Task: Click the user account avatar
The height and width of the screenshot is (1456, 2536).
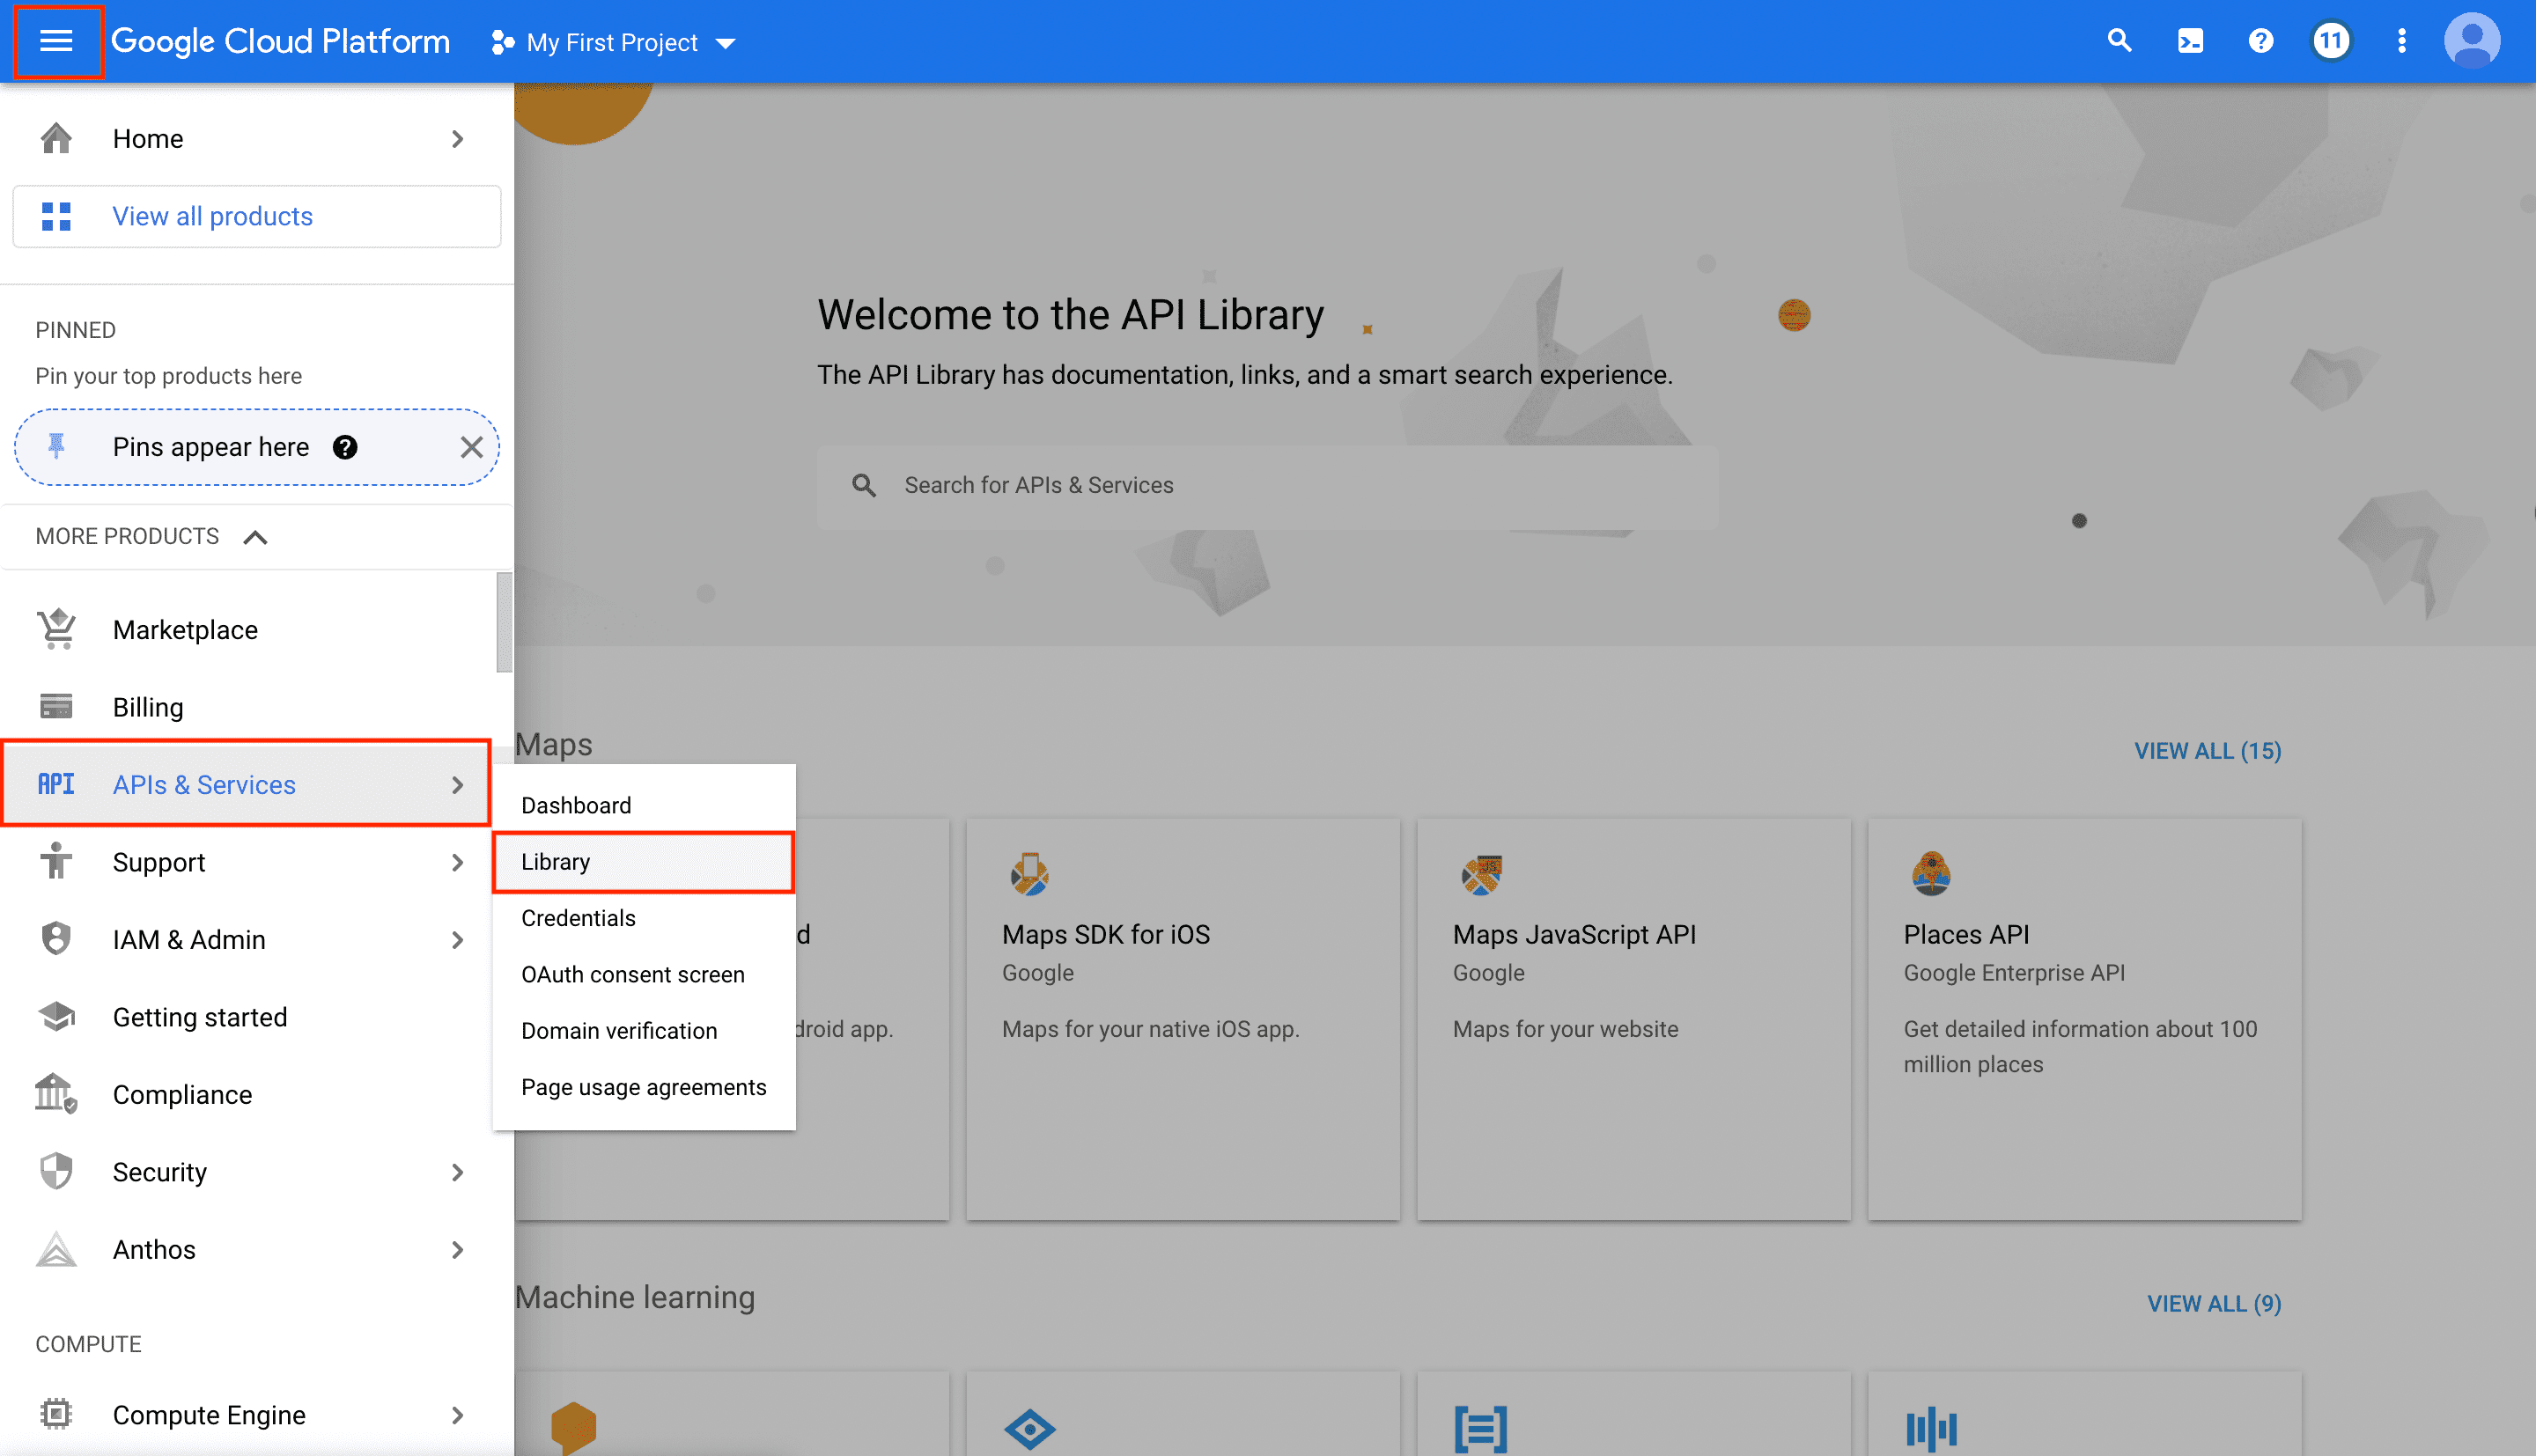Action: point(2472,41)
